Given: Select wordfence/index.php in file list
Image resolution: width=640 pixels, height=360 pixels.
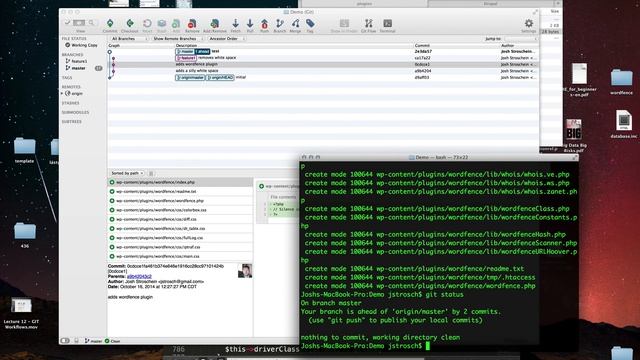Looking at the screenshot, I should (180, 182).
